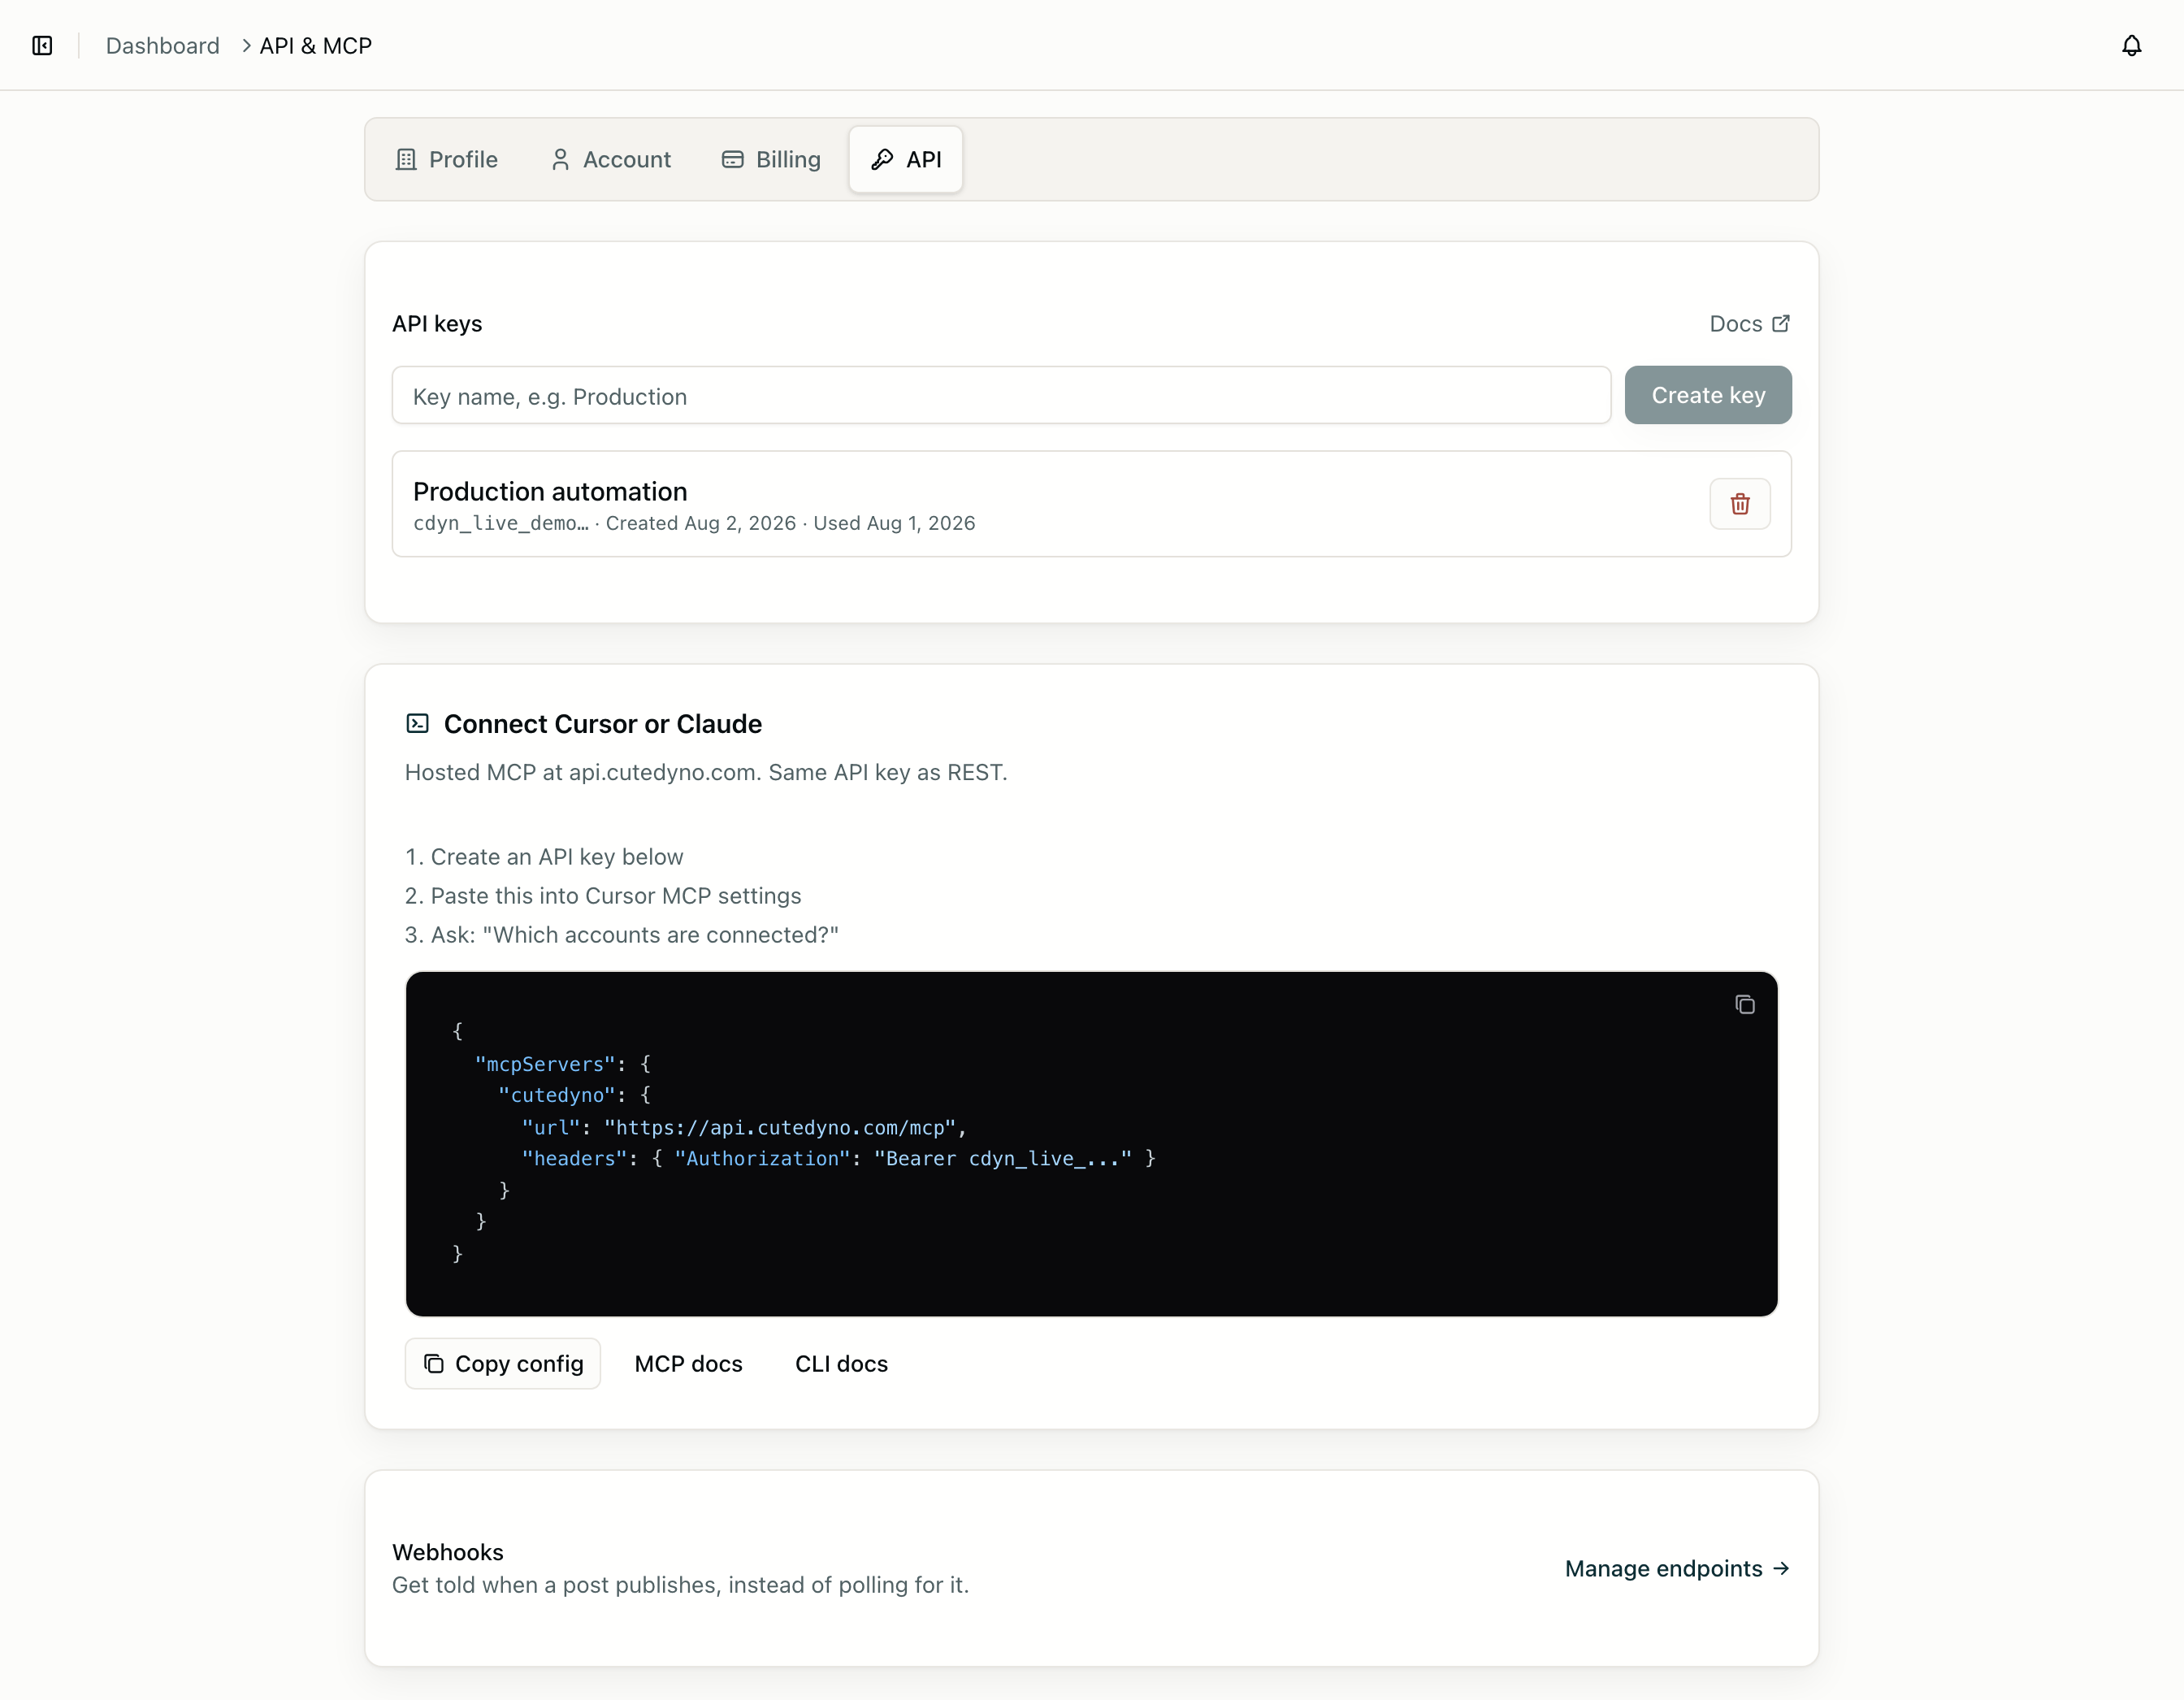Toggle the sidebar panel icon

click(42, 46)
